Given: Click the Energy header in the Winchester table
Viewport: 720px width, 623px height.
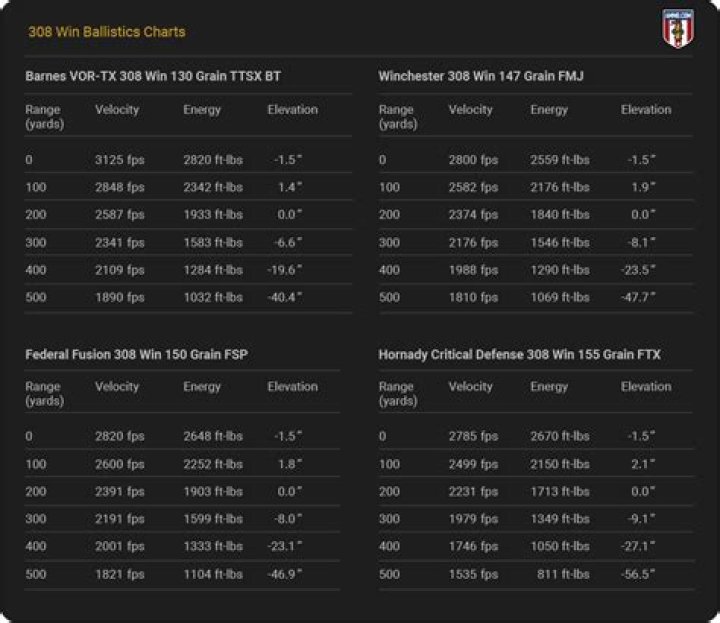Looking at the screenshot, I should (549, 110).
